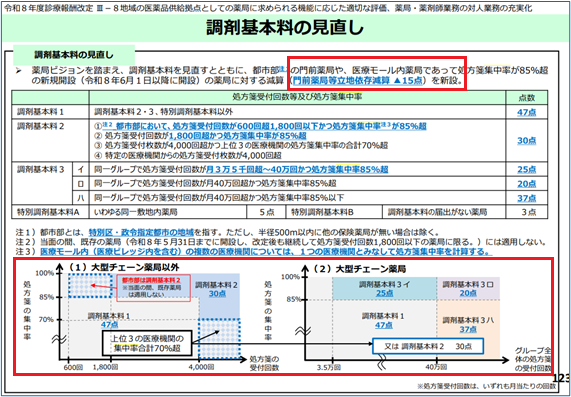
Task: Click underlined 特別区・政令指定都市の地域 in 注1
Action: tap(142, 232)
